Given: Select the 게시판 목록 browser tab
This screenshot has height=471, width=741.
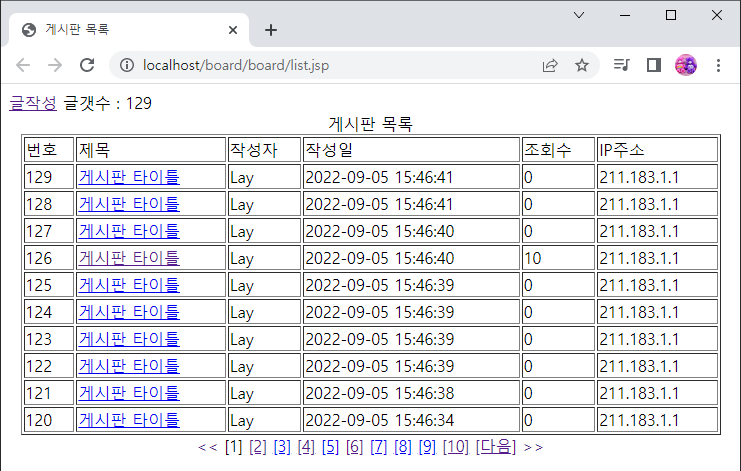Looking at the screenshot, I should [129, 30].
